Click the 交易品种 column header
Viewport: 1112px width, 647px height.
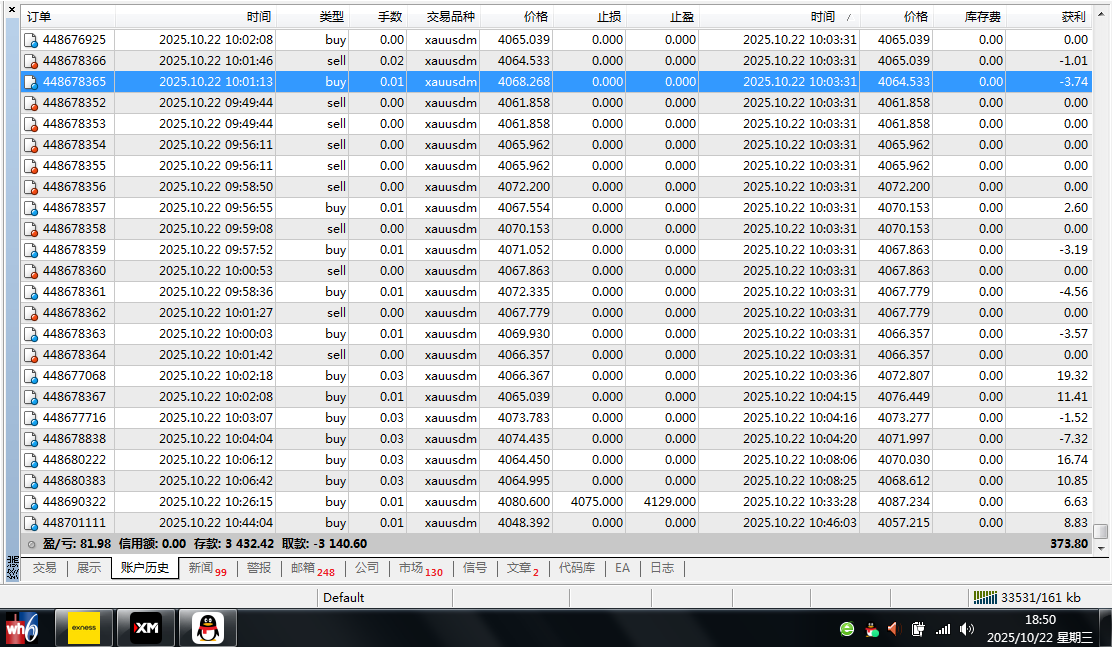pyautogui.click(x=450, y=17)
